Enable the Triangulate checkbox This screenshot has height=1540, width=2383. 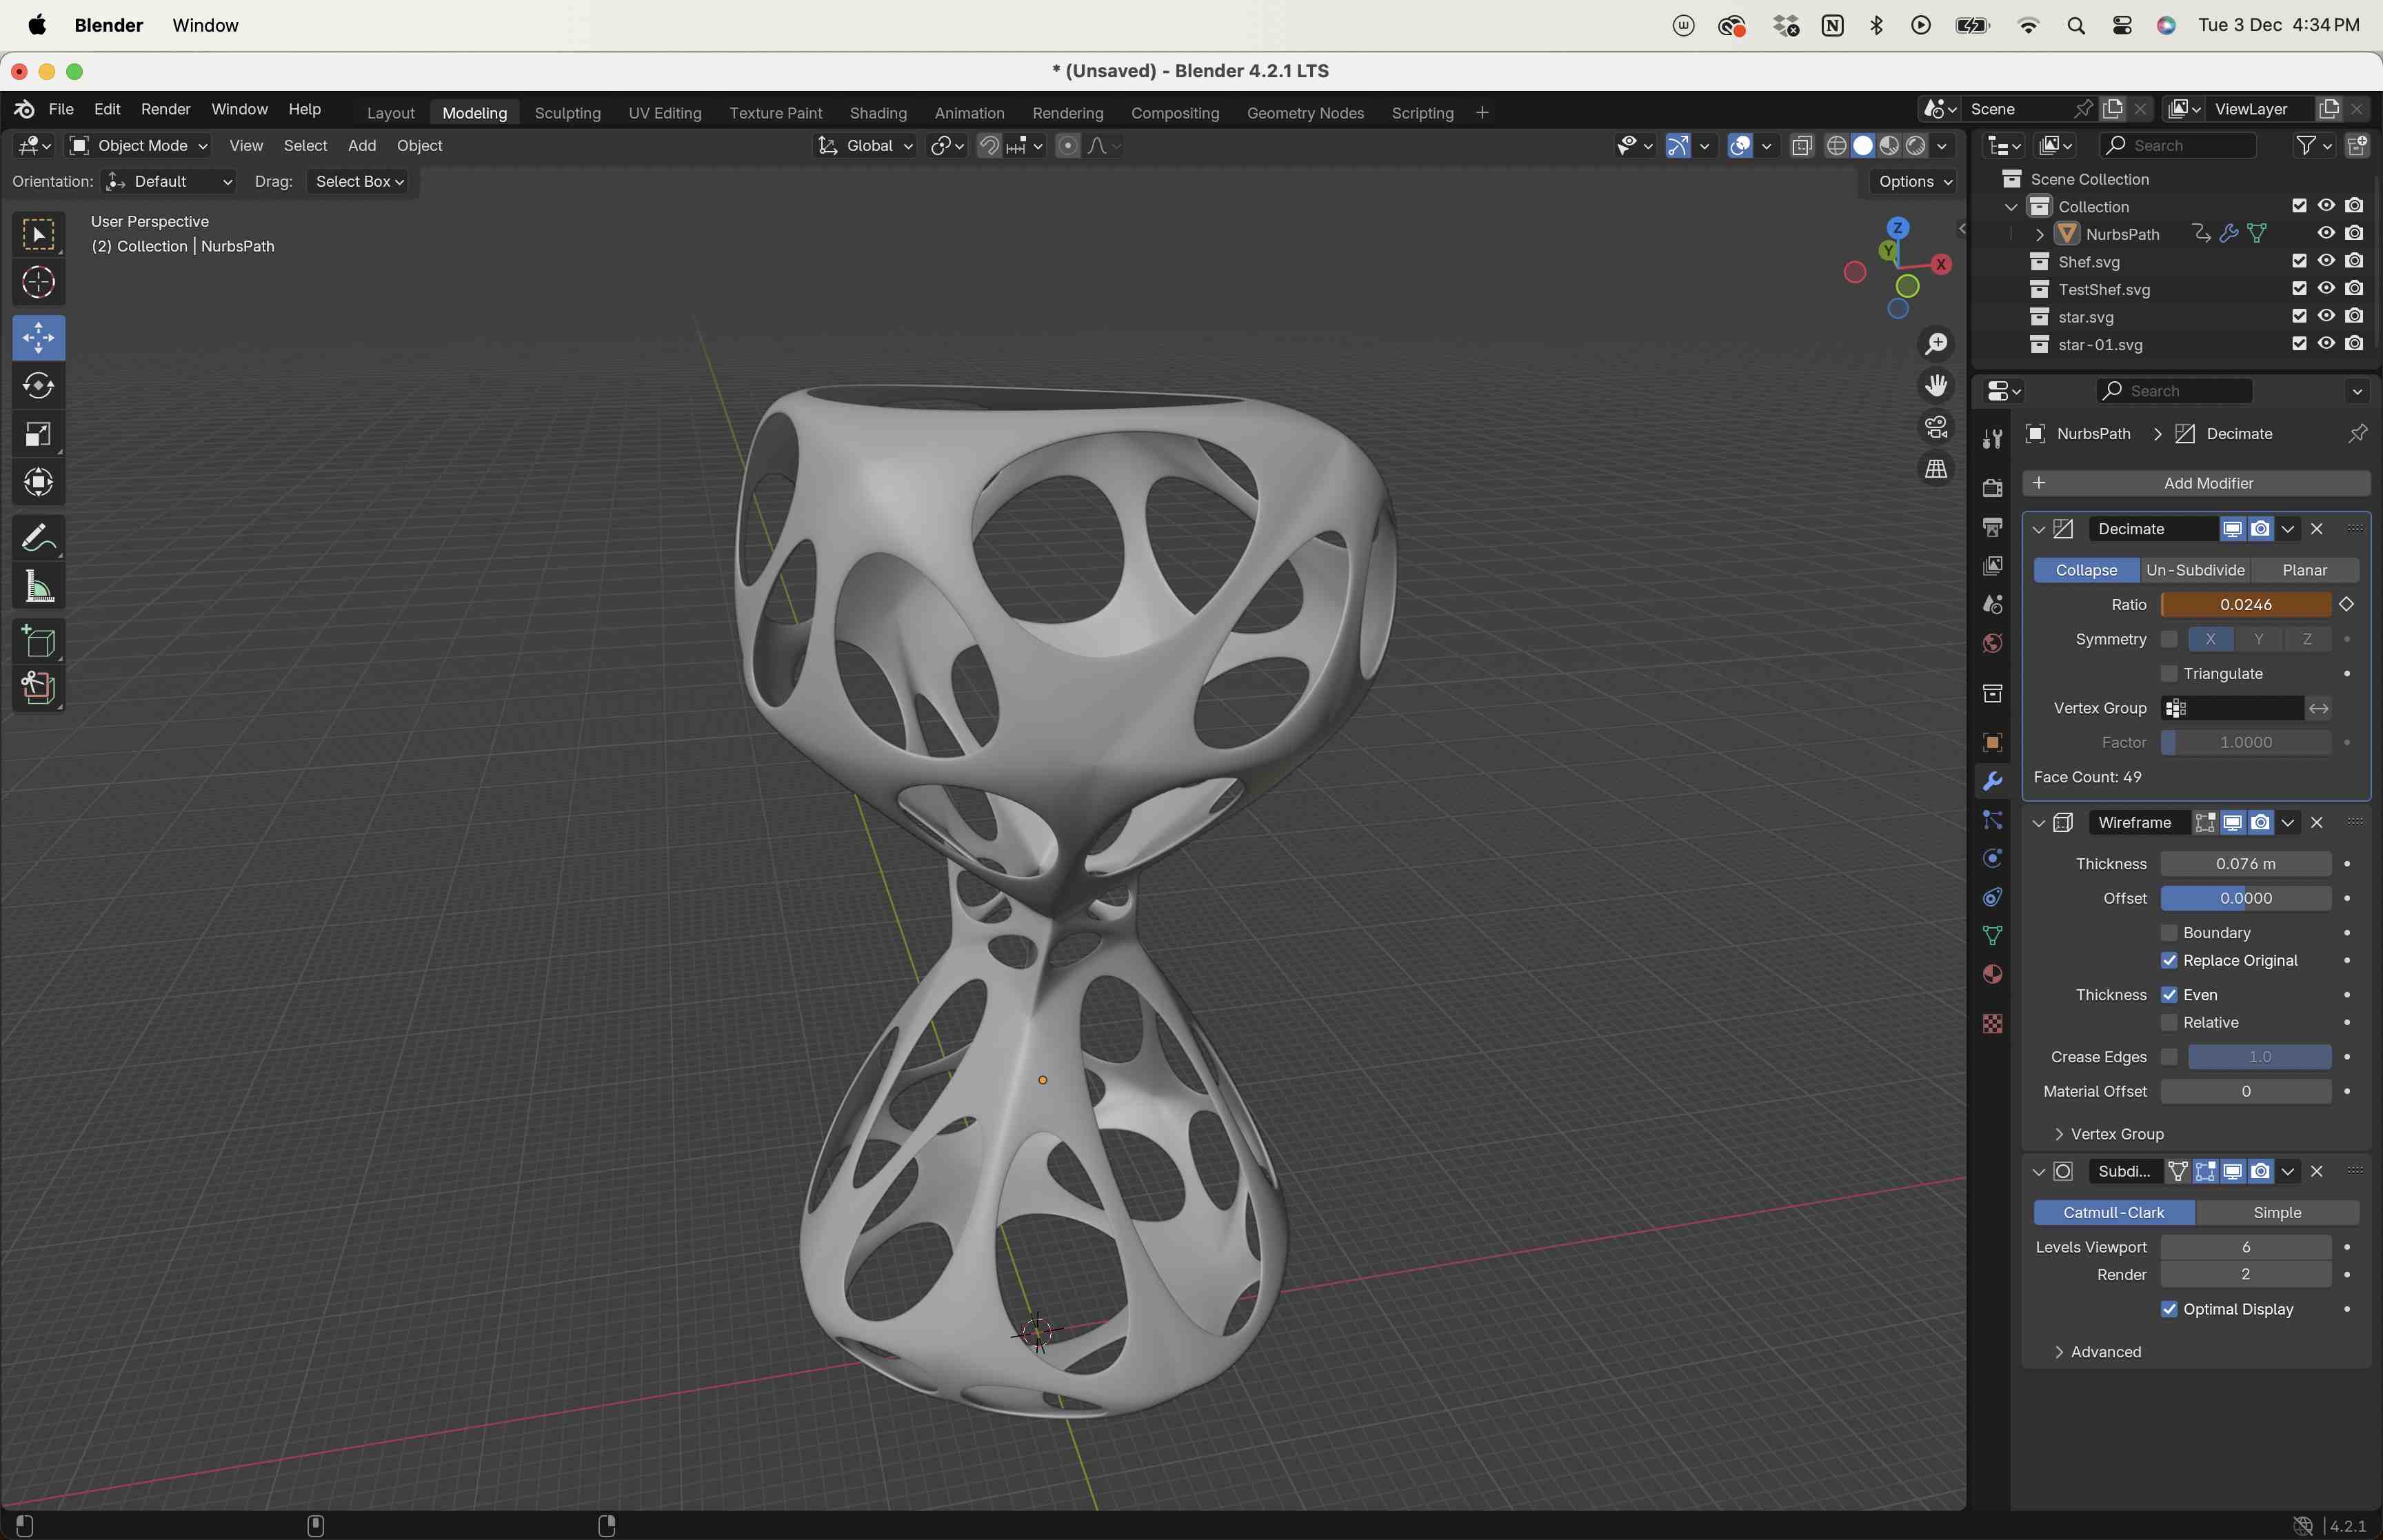(x=2168, y=674)
